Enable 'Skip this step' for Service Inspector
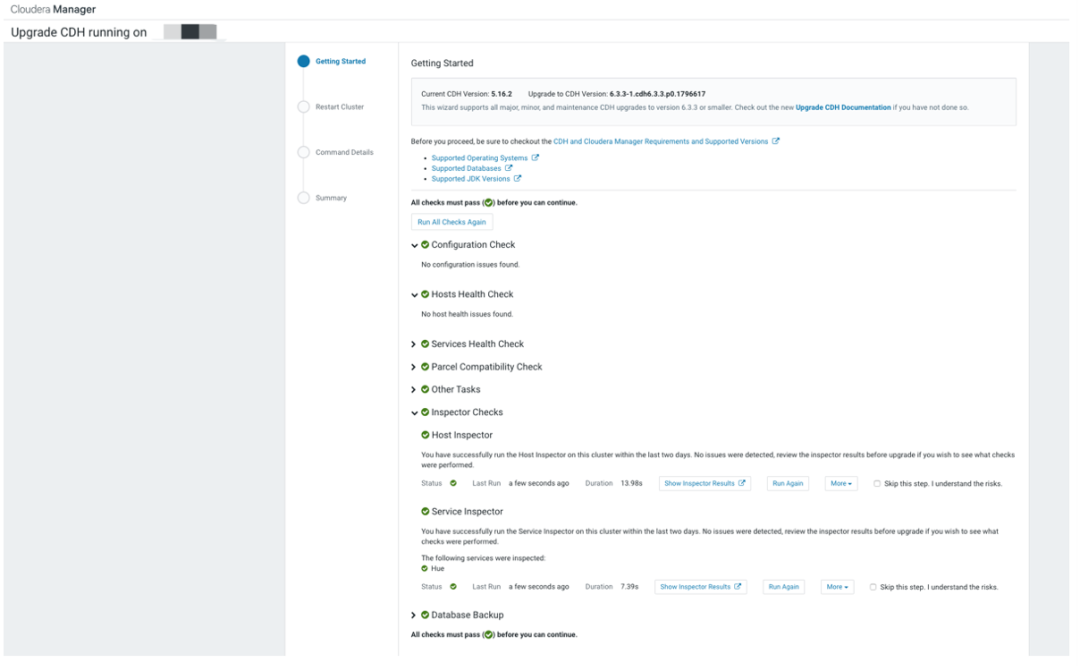Screen dimensions: 1080x671 coord(873,587)
